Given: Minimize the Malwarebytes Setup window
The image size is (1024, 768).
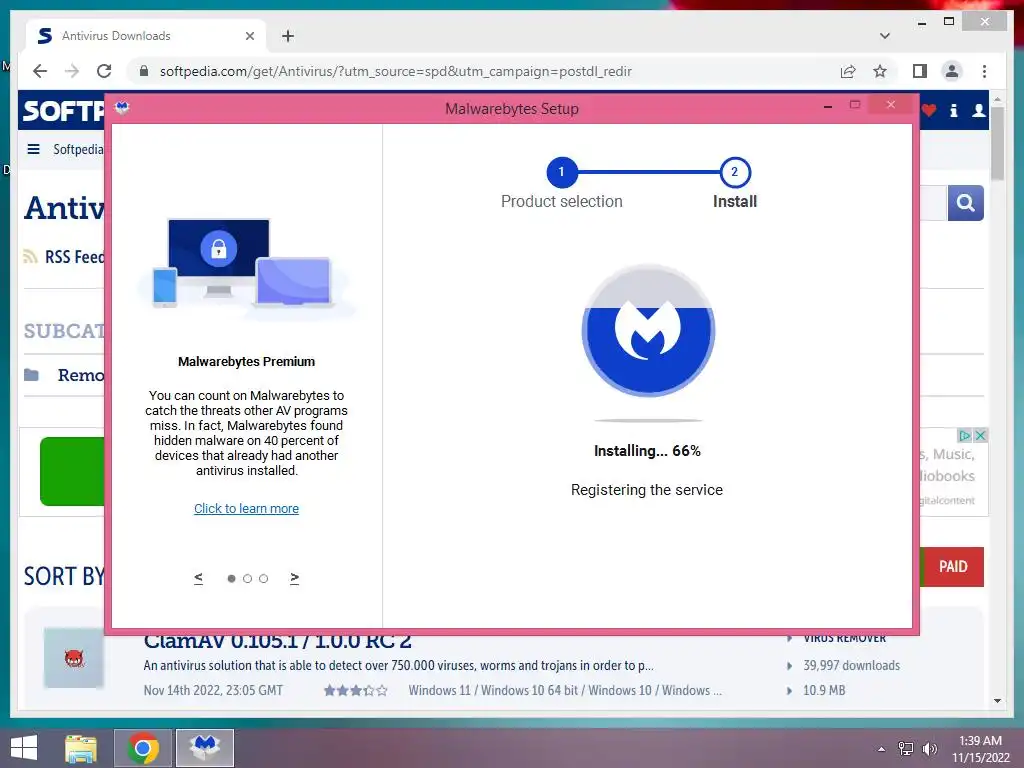Looking at the screenshot, I should click(827, 106).
